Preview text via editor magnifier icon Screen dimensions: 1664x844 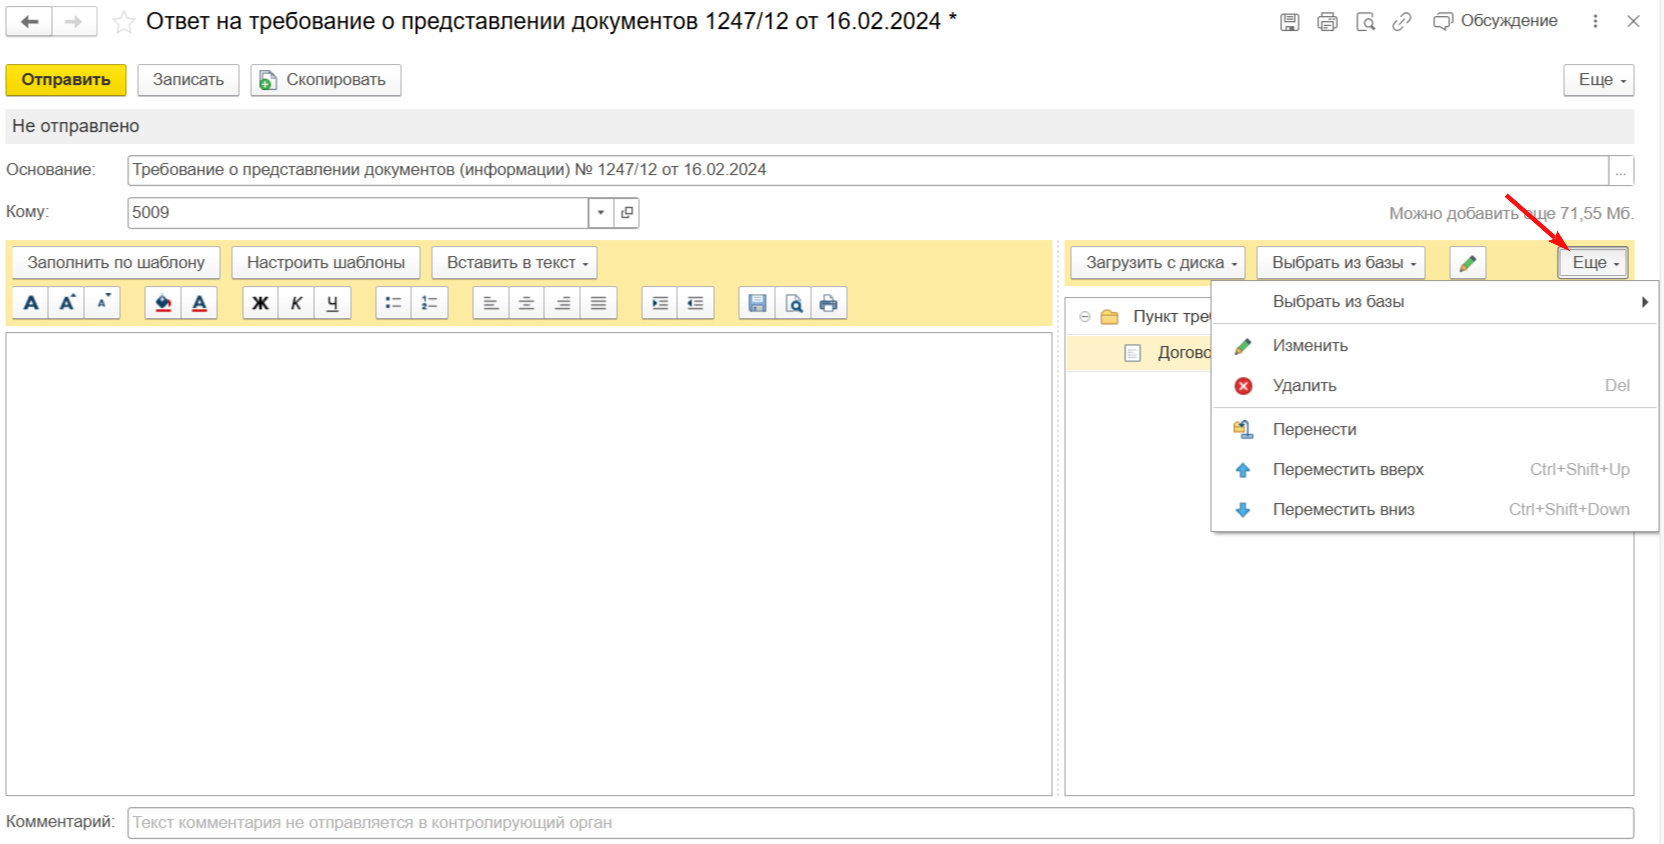click(793, 302)
